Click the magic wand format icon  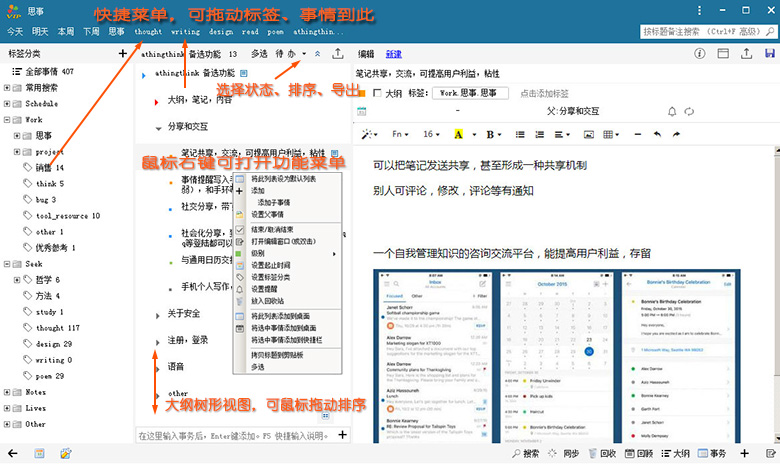tap(367, 134)
